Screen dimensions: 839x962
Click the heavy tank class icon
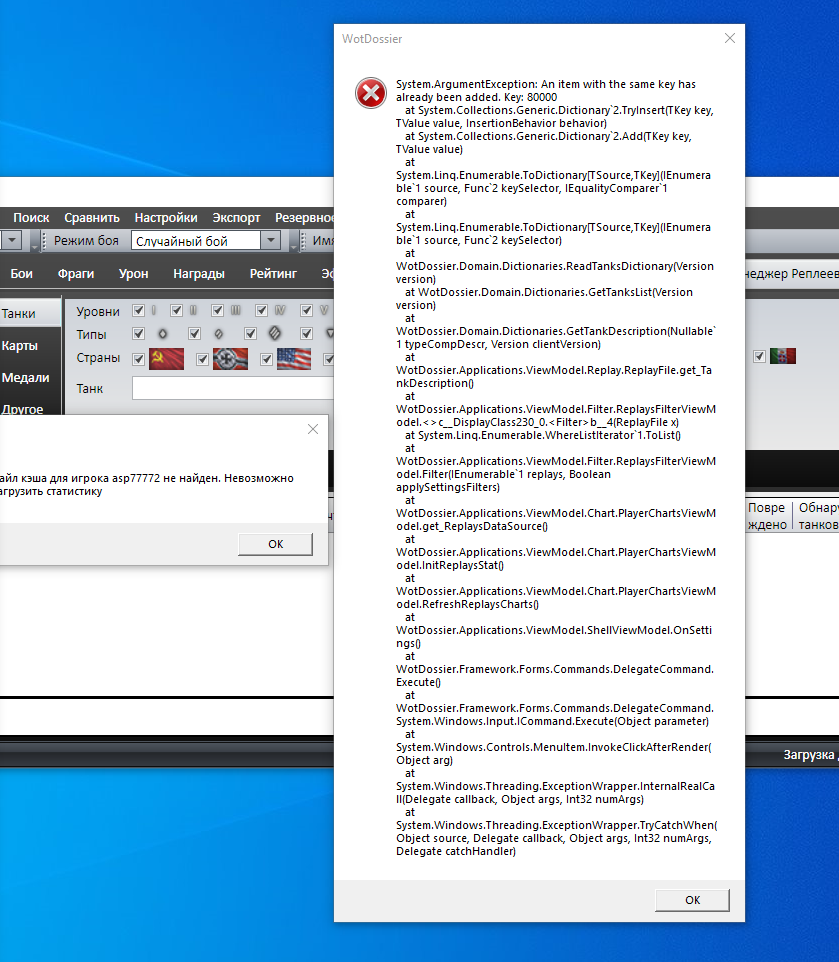point(275,333)
